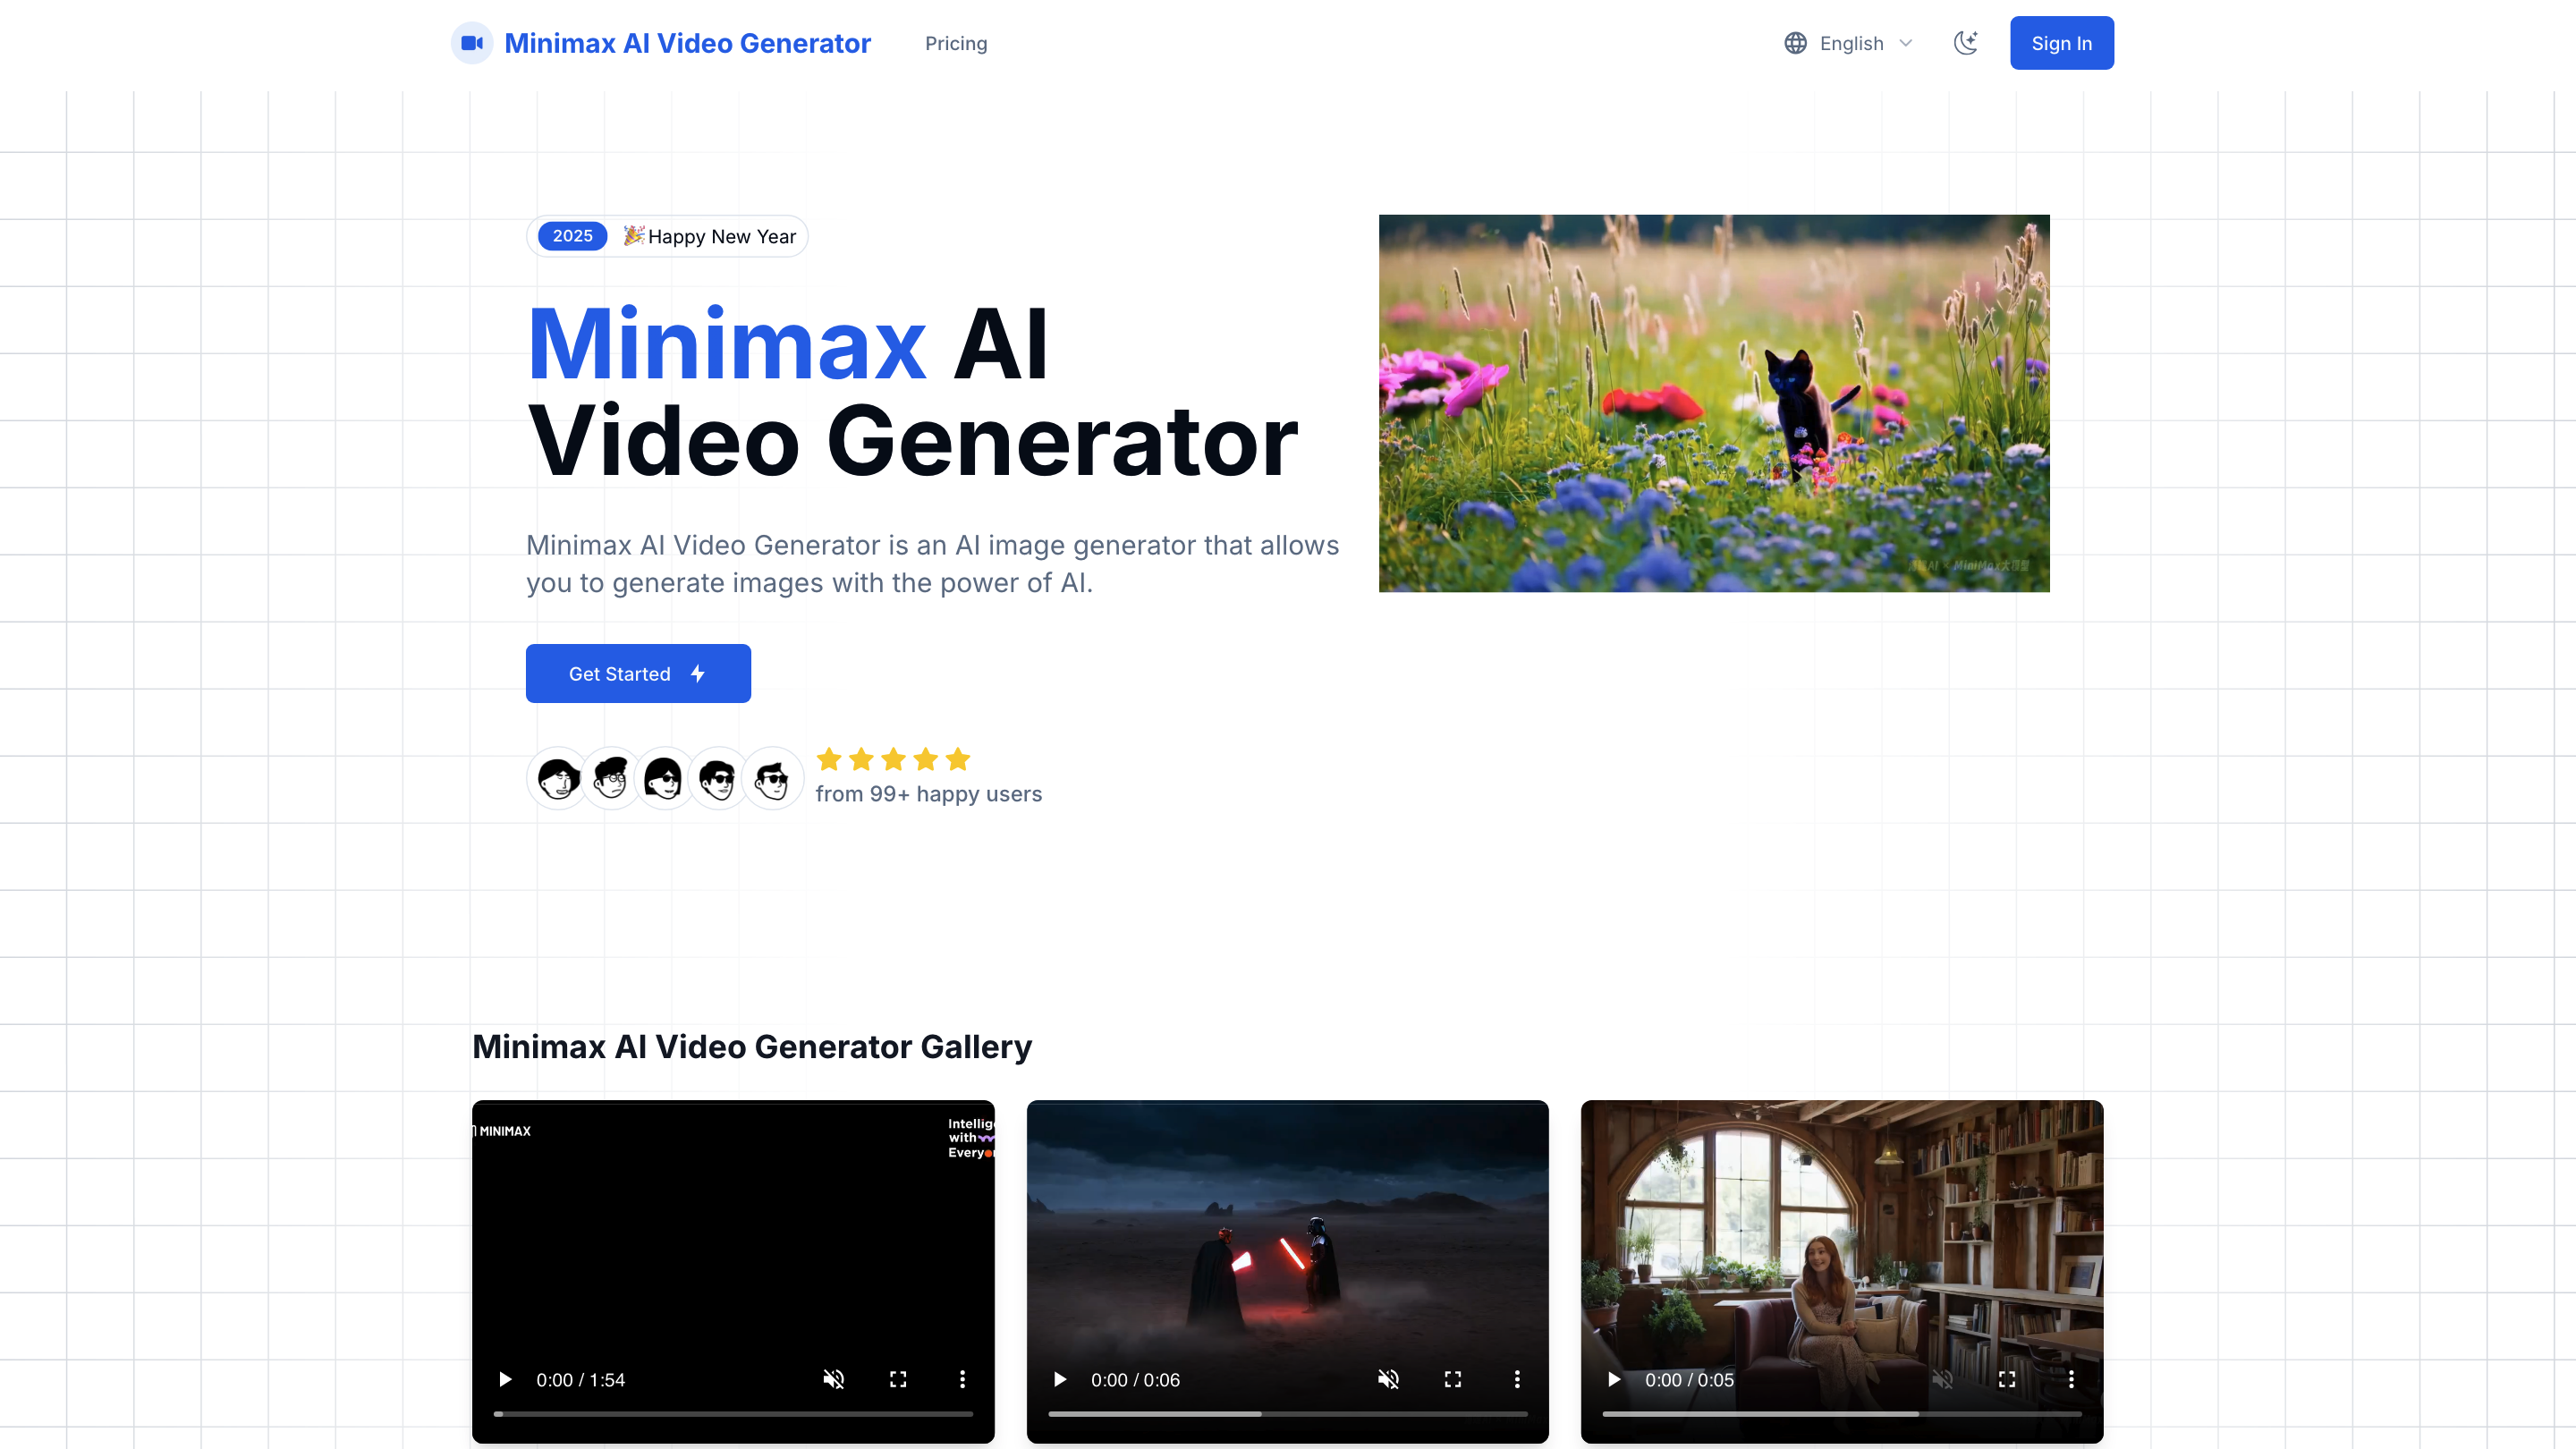Open fullscreen on the library room video
Viewport: 2576px width, 1449px height.
(x=2007, y=1379)
